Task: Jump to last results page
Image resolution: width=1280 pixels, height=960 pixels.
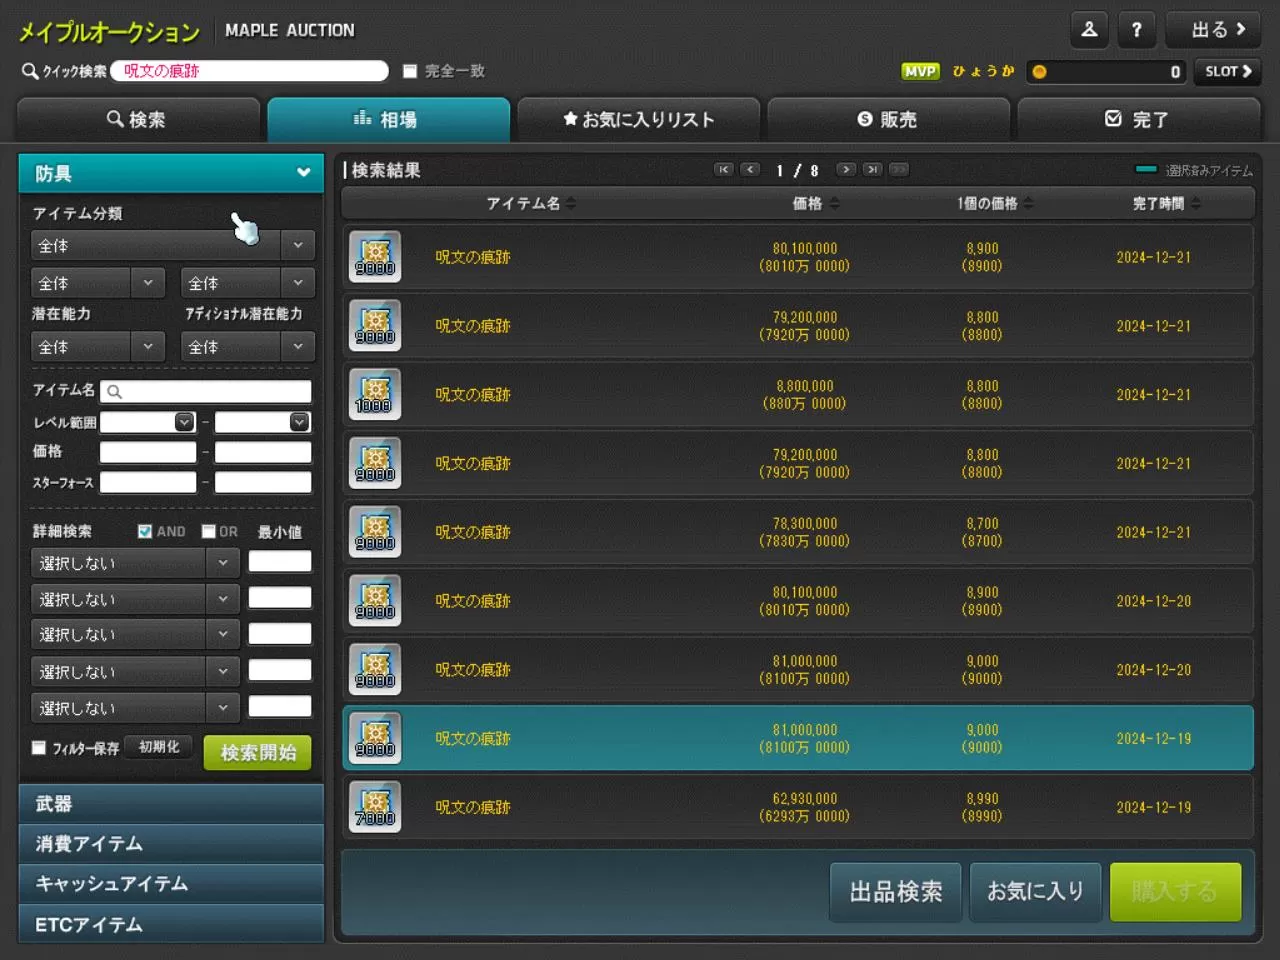Action: coord(873,170)
